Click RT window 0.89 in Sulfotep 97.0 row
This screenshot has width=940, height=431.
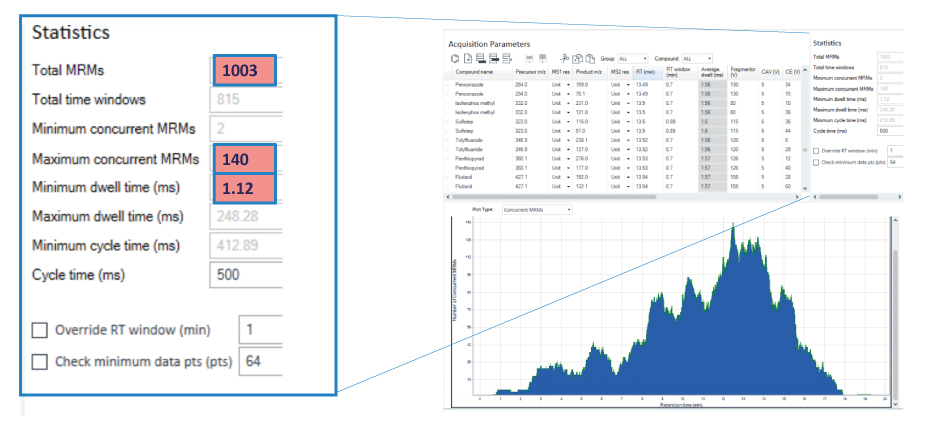pos(670,131)
